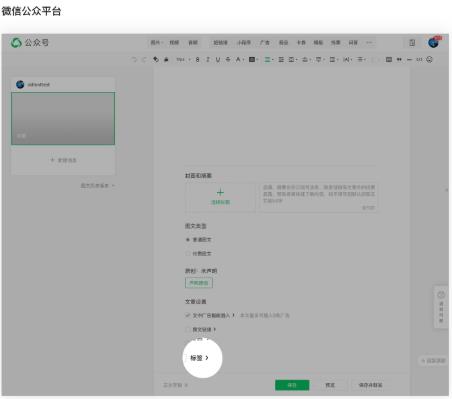Select the 普通图文 radio option
452x399 pixels.
click(x=188, y=240)
